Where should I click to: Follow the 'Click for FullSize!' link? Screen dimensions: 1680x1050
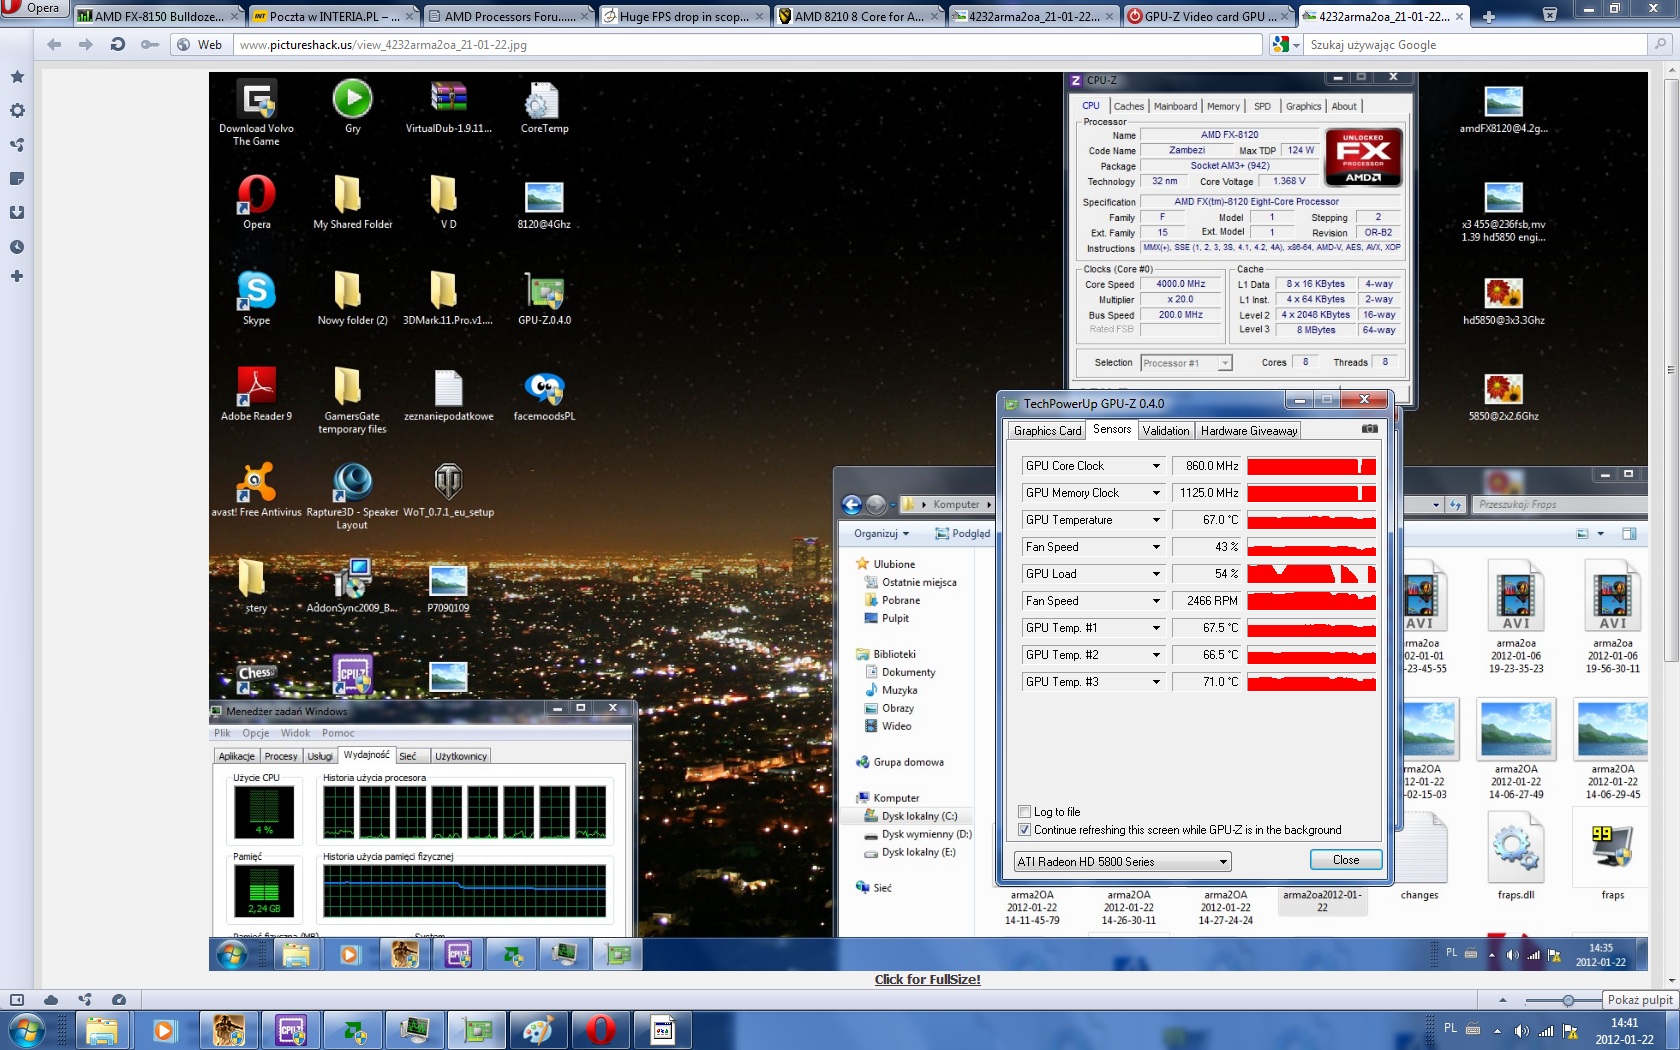click(927, 979)
